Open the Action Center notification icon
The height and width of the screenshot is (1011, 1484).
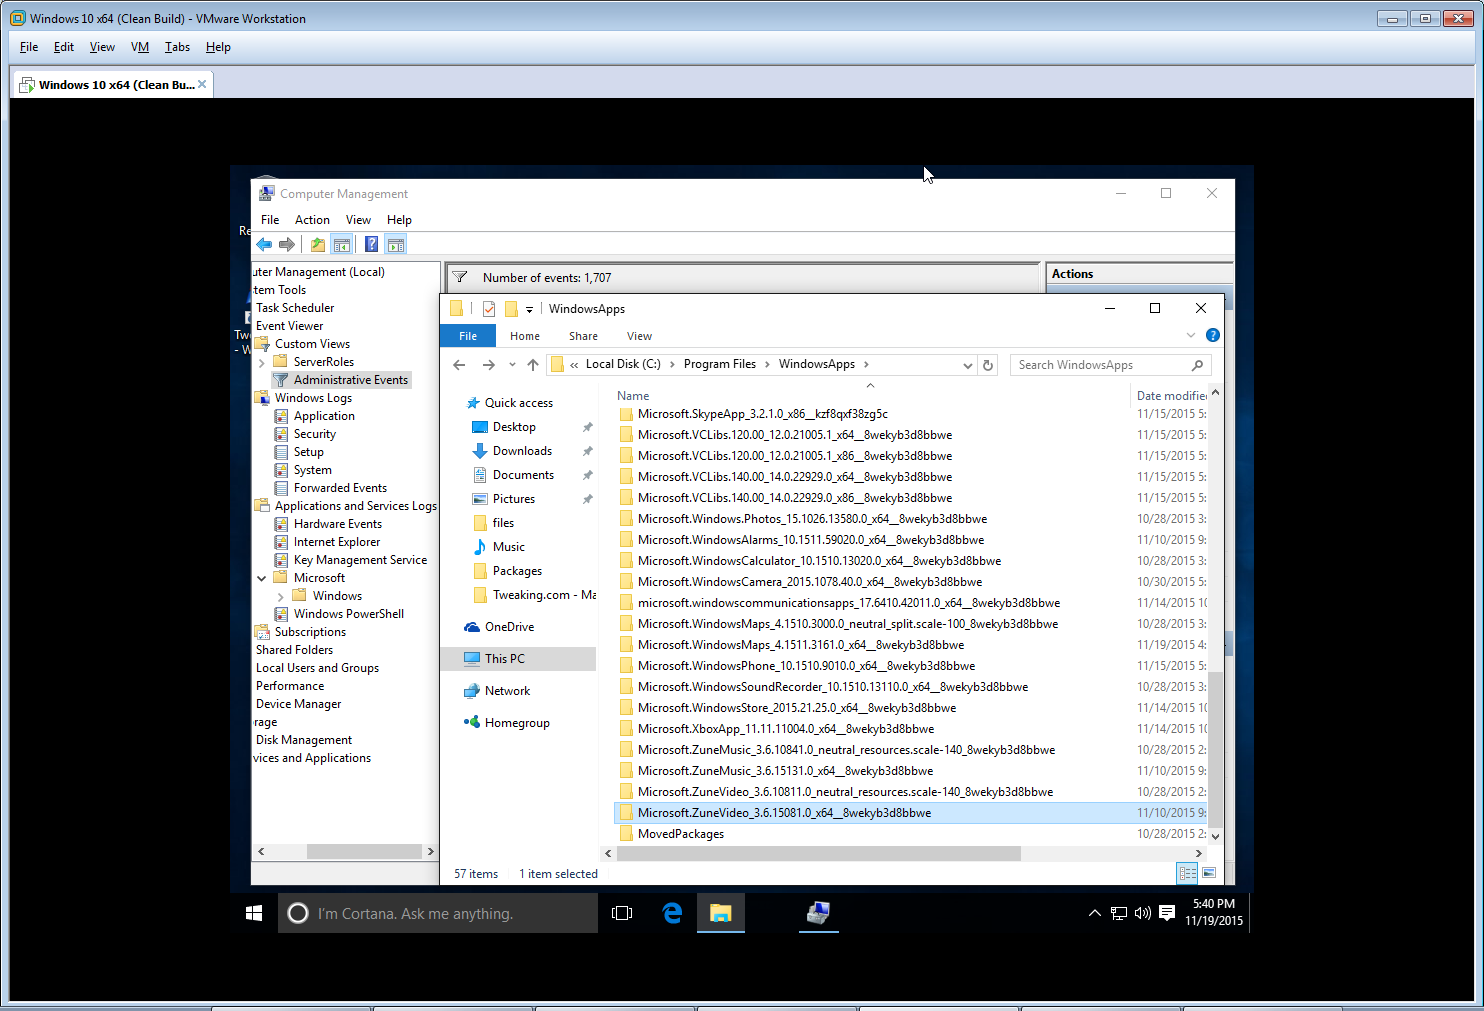tap(1166, 913)
